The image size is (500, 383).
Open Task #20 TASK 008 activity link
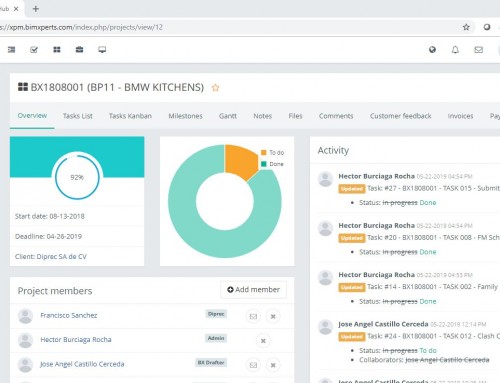point(433,238)
